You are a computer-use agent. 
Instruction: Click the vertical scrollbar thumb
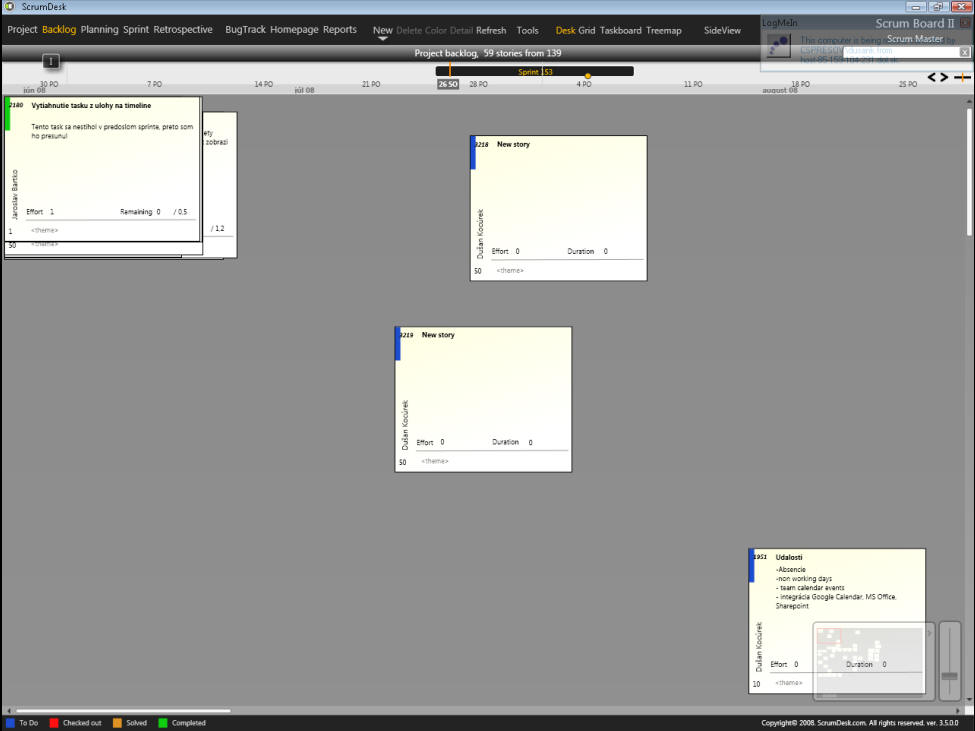969,172
